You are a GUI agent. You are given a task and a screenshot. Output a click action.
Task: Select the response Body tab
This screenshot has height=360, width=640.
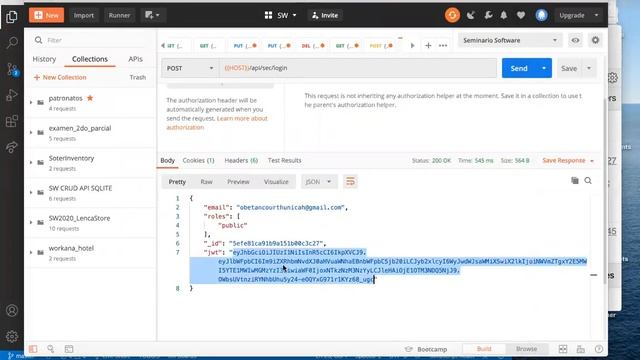(x=167, y=160)
